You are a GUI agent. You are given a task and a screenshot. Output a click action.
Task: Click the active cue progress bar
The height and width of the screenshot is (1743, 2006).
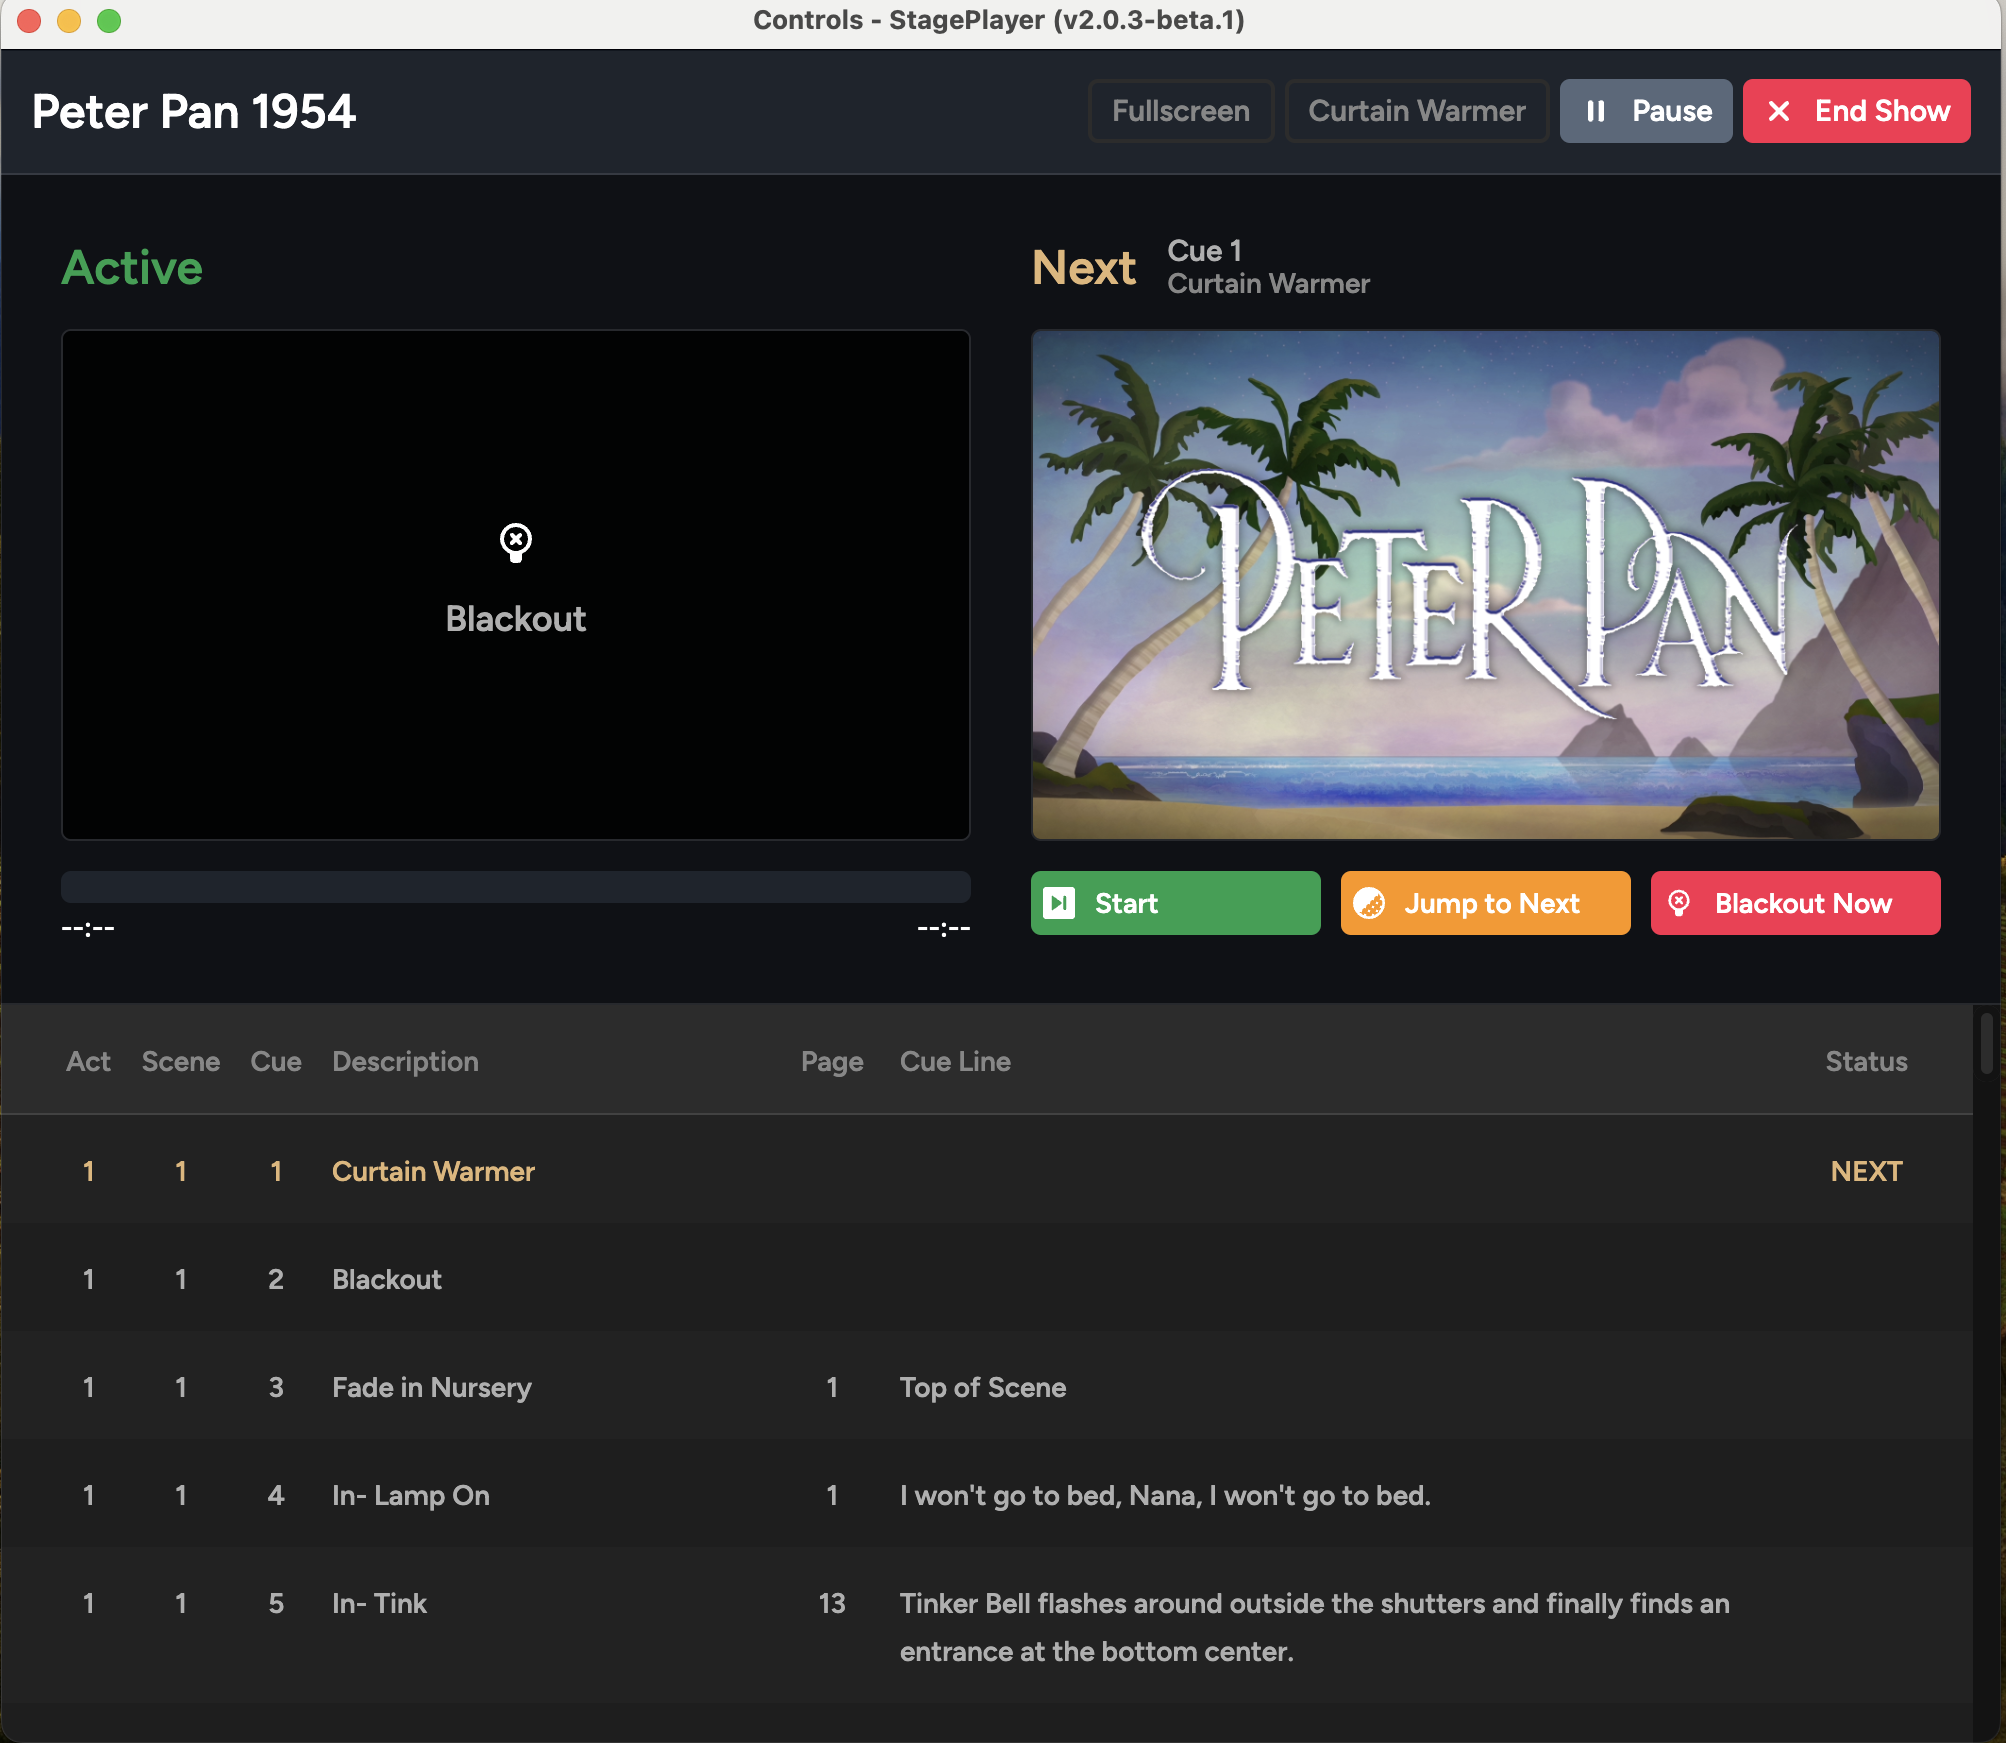[x=516, y=886]
